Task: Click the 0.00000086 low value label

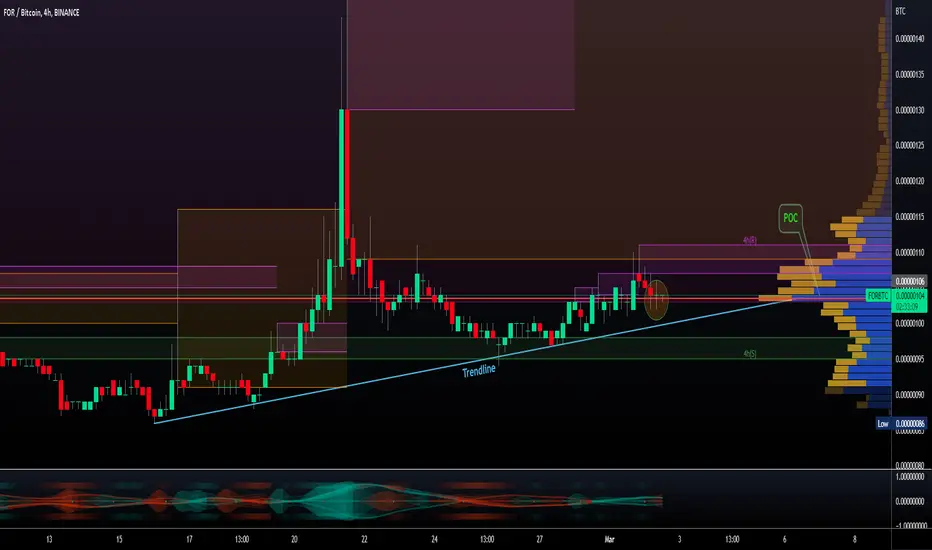Action: (910, 423)
